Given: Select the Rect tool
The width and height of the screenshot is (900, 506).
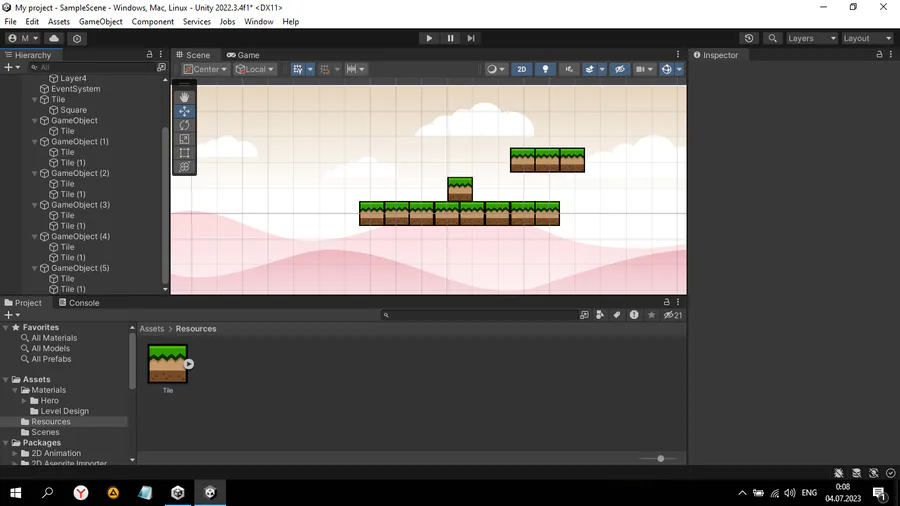Looking at the screenshot, I should 184,153.
